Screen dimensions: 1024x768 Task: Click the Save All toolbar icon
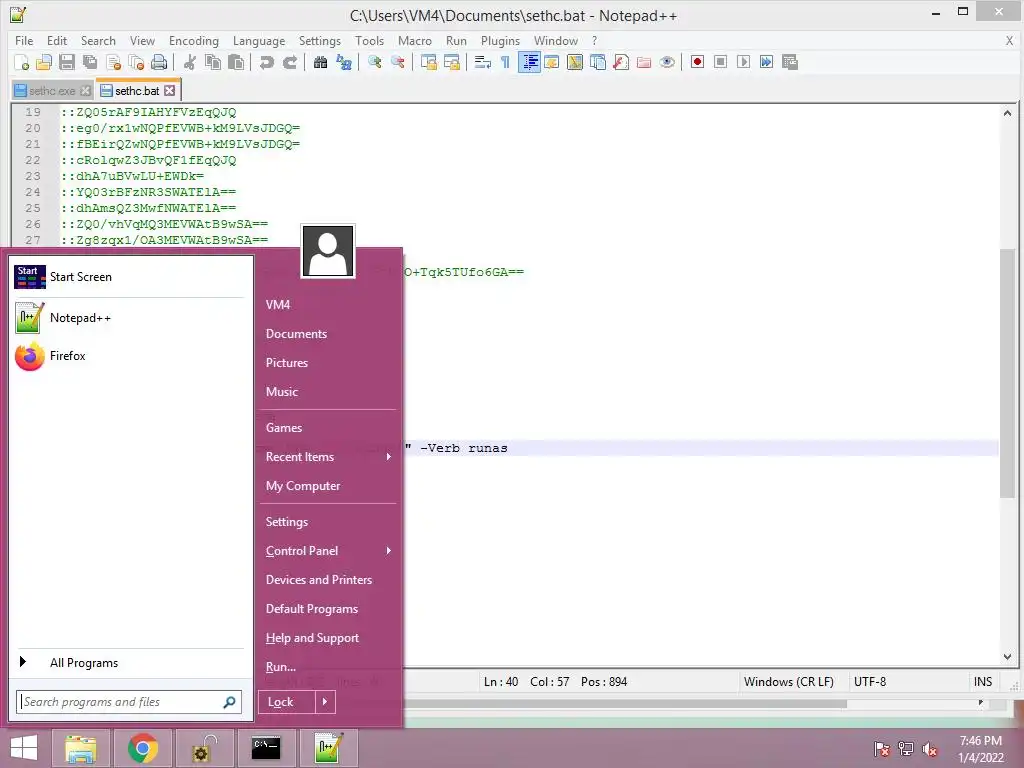[90, 62]
